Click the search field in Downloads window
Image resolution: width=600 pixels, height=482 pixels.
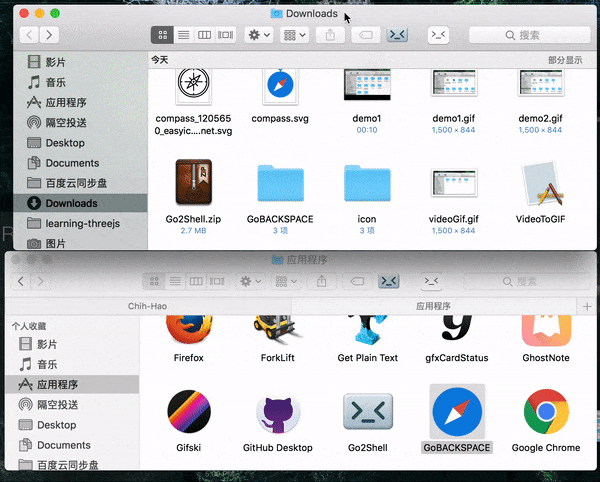530,35
